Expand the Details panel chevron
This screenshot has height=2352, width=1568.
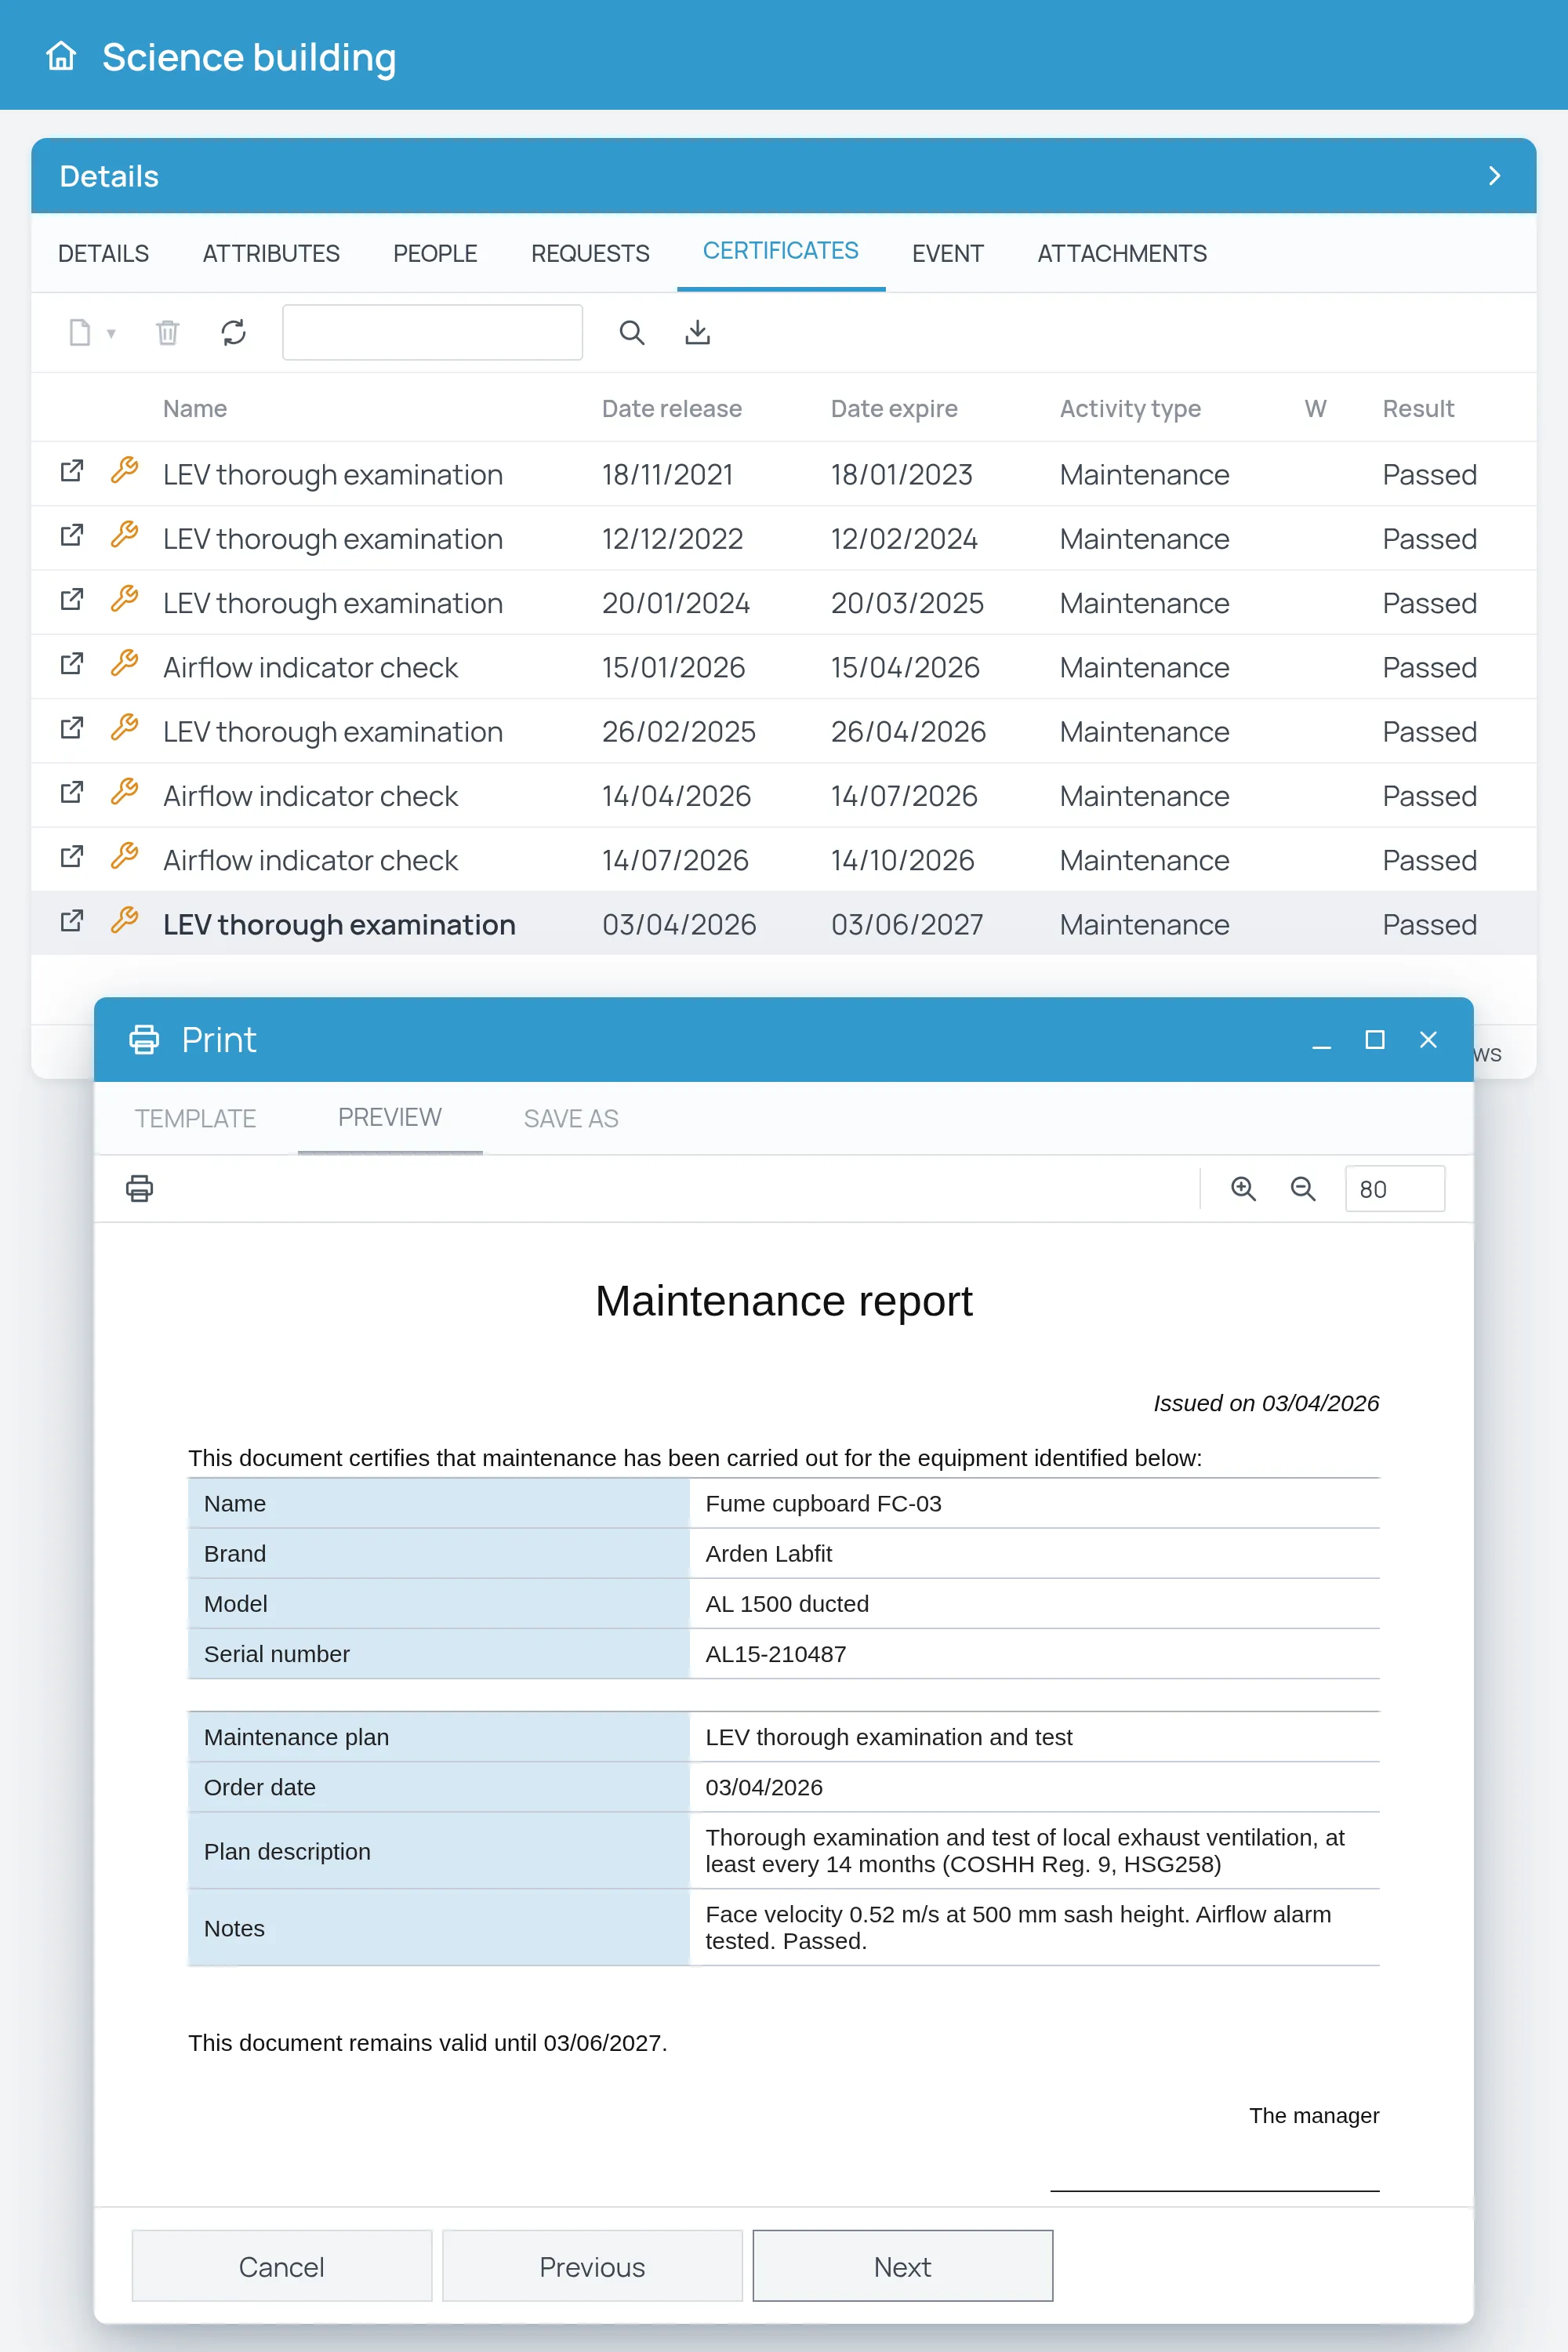click(x=1494, y=176)
